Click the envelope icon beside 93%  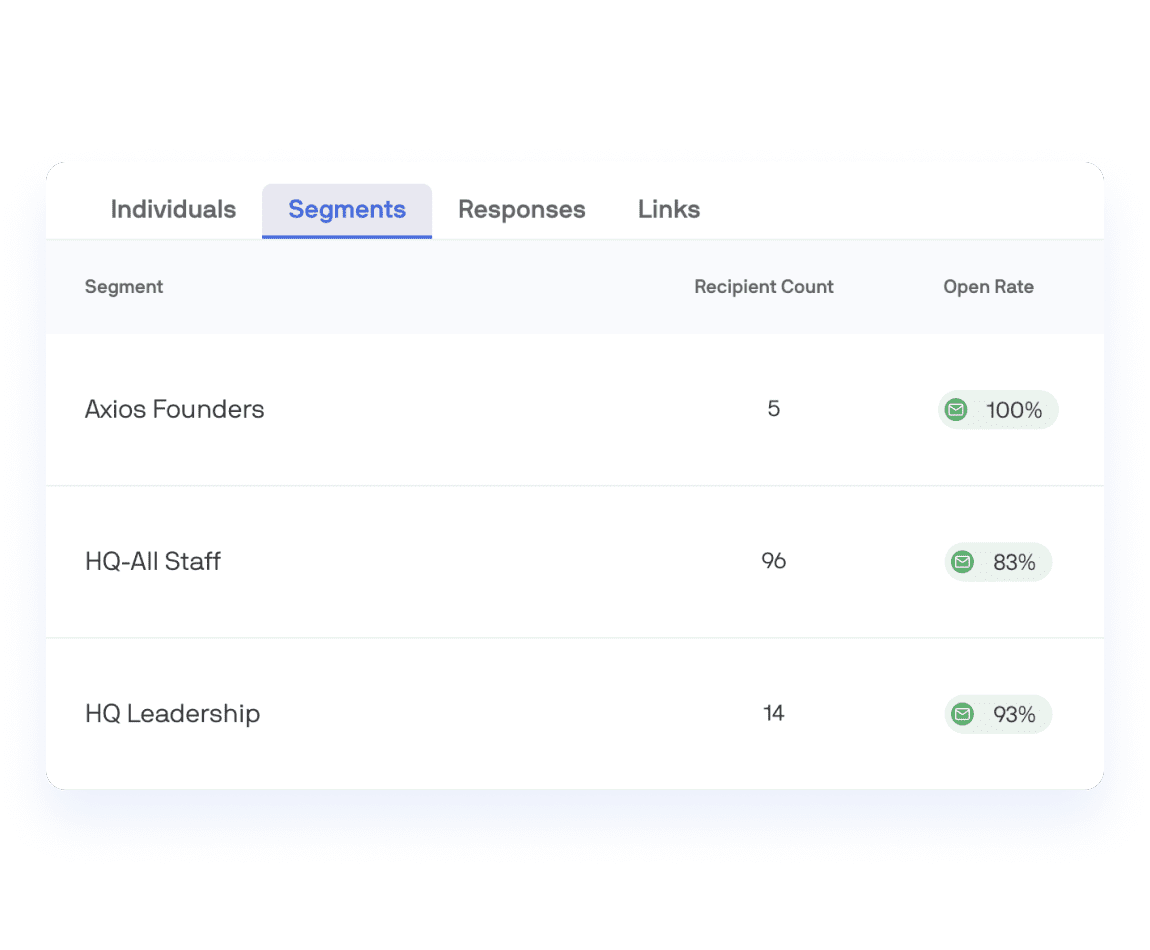[962, 714]
